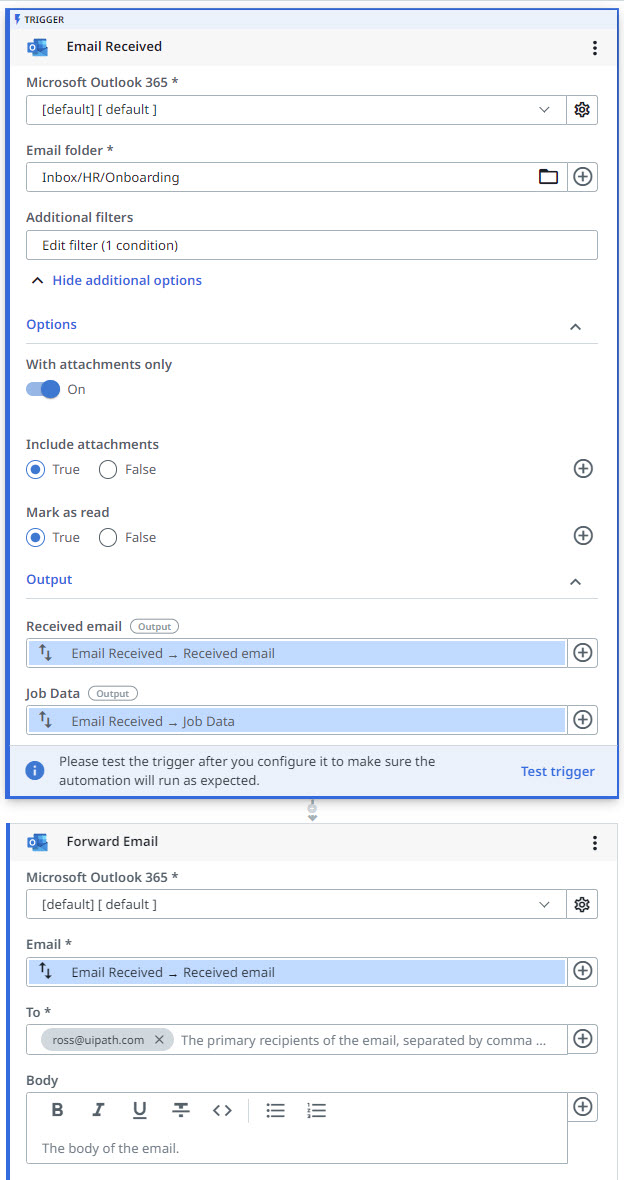Click the Edit filter (1 condition) field
Screen dimensions: 624x1180
click(311, 245)
